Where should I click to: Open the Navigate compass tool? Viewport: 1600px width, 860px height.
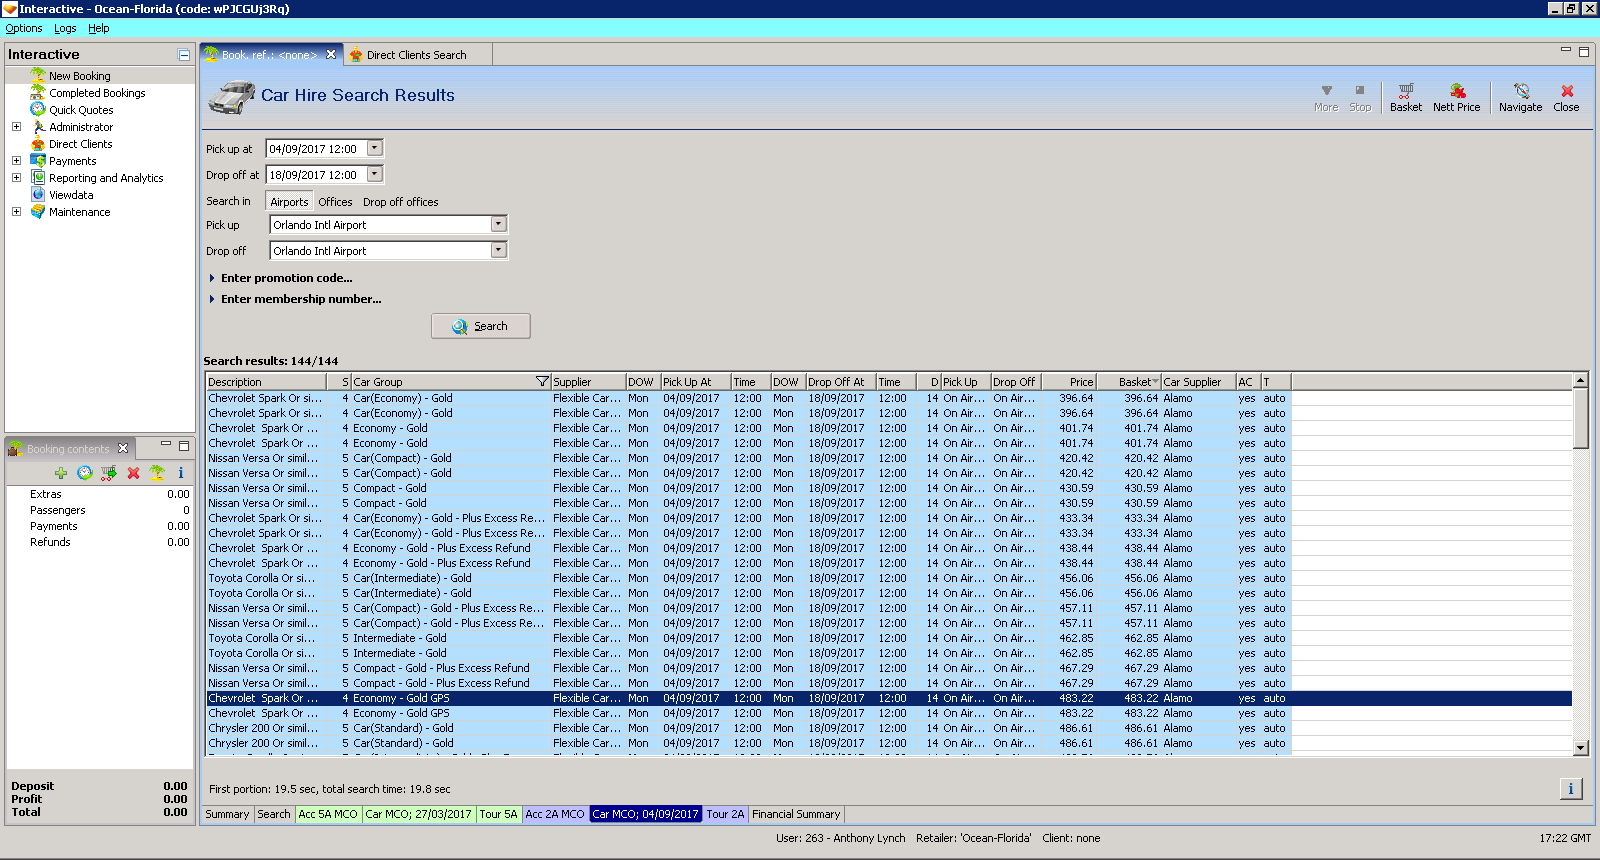click(x=1520, y=97)
